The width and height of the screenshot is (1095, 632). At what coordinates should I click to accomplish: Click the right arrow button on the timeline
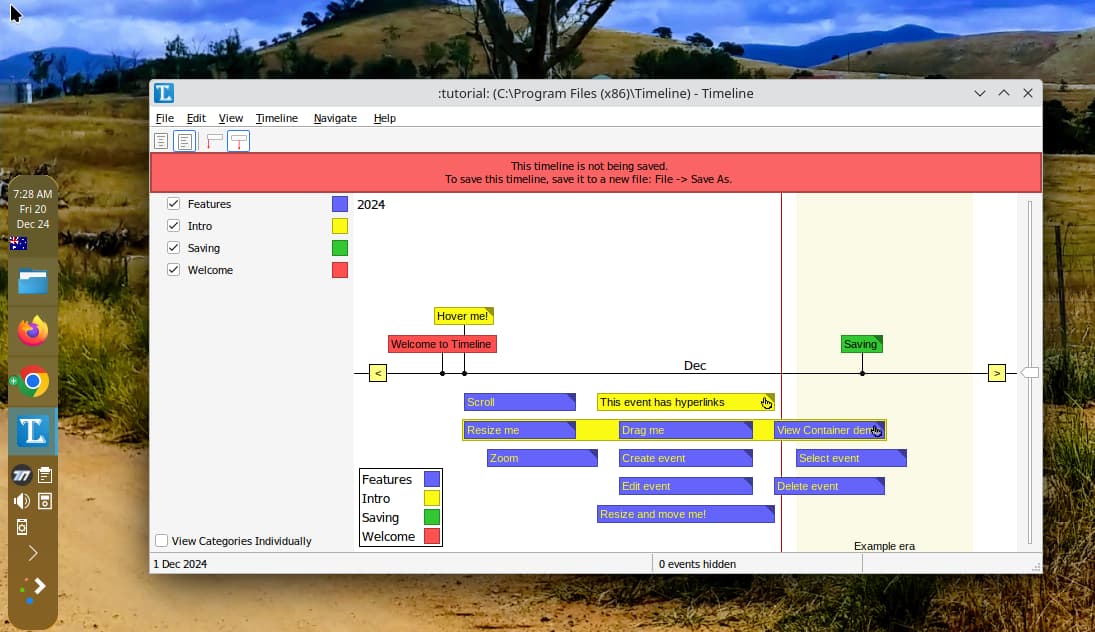(x=997, y=374)
